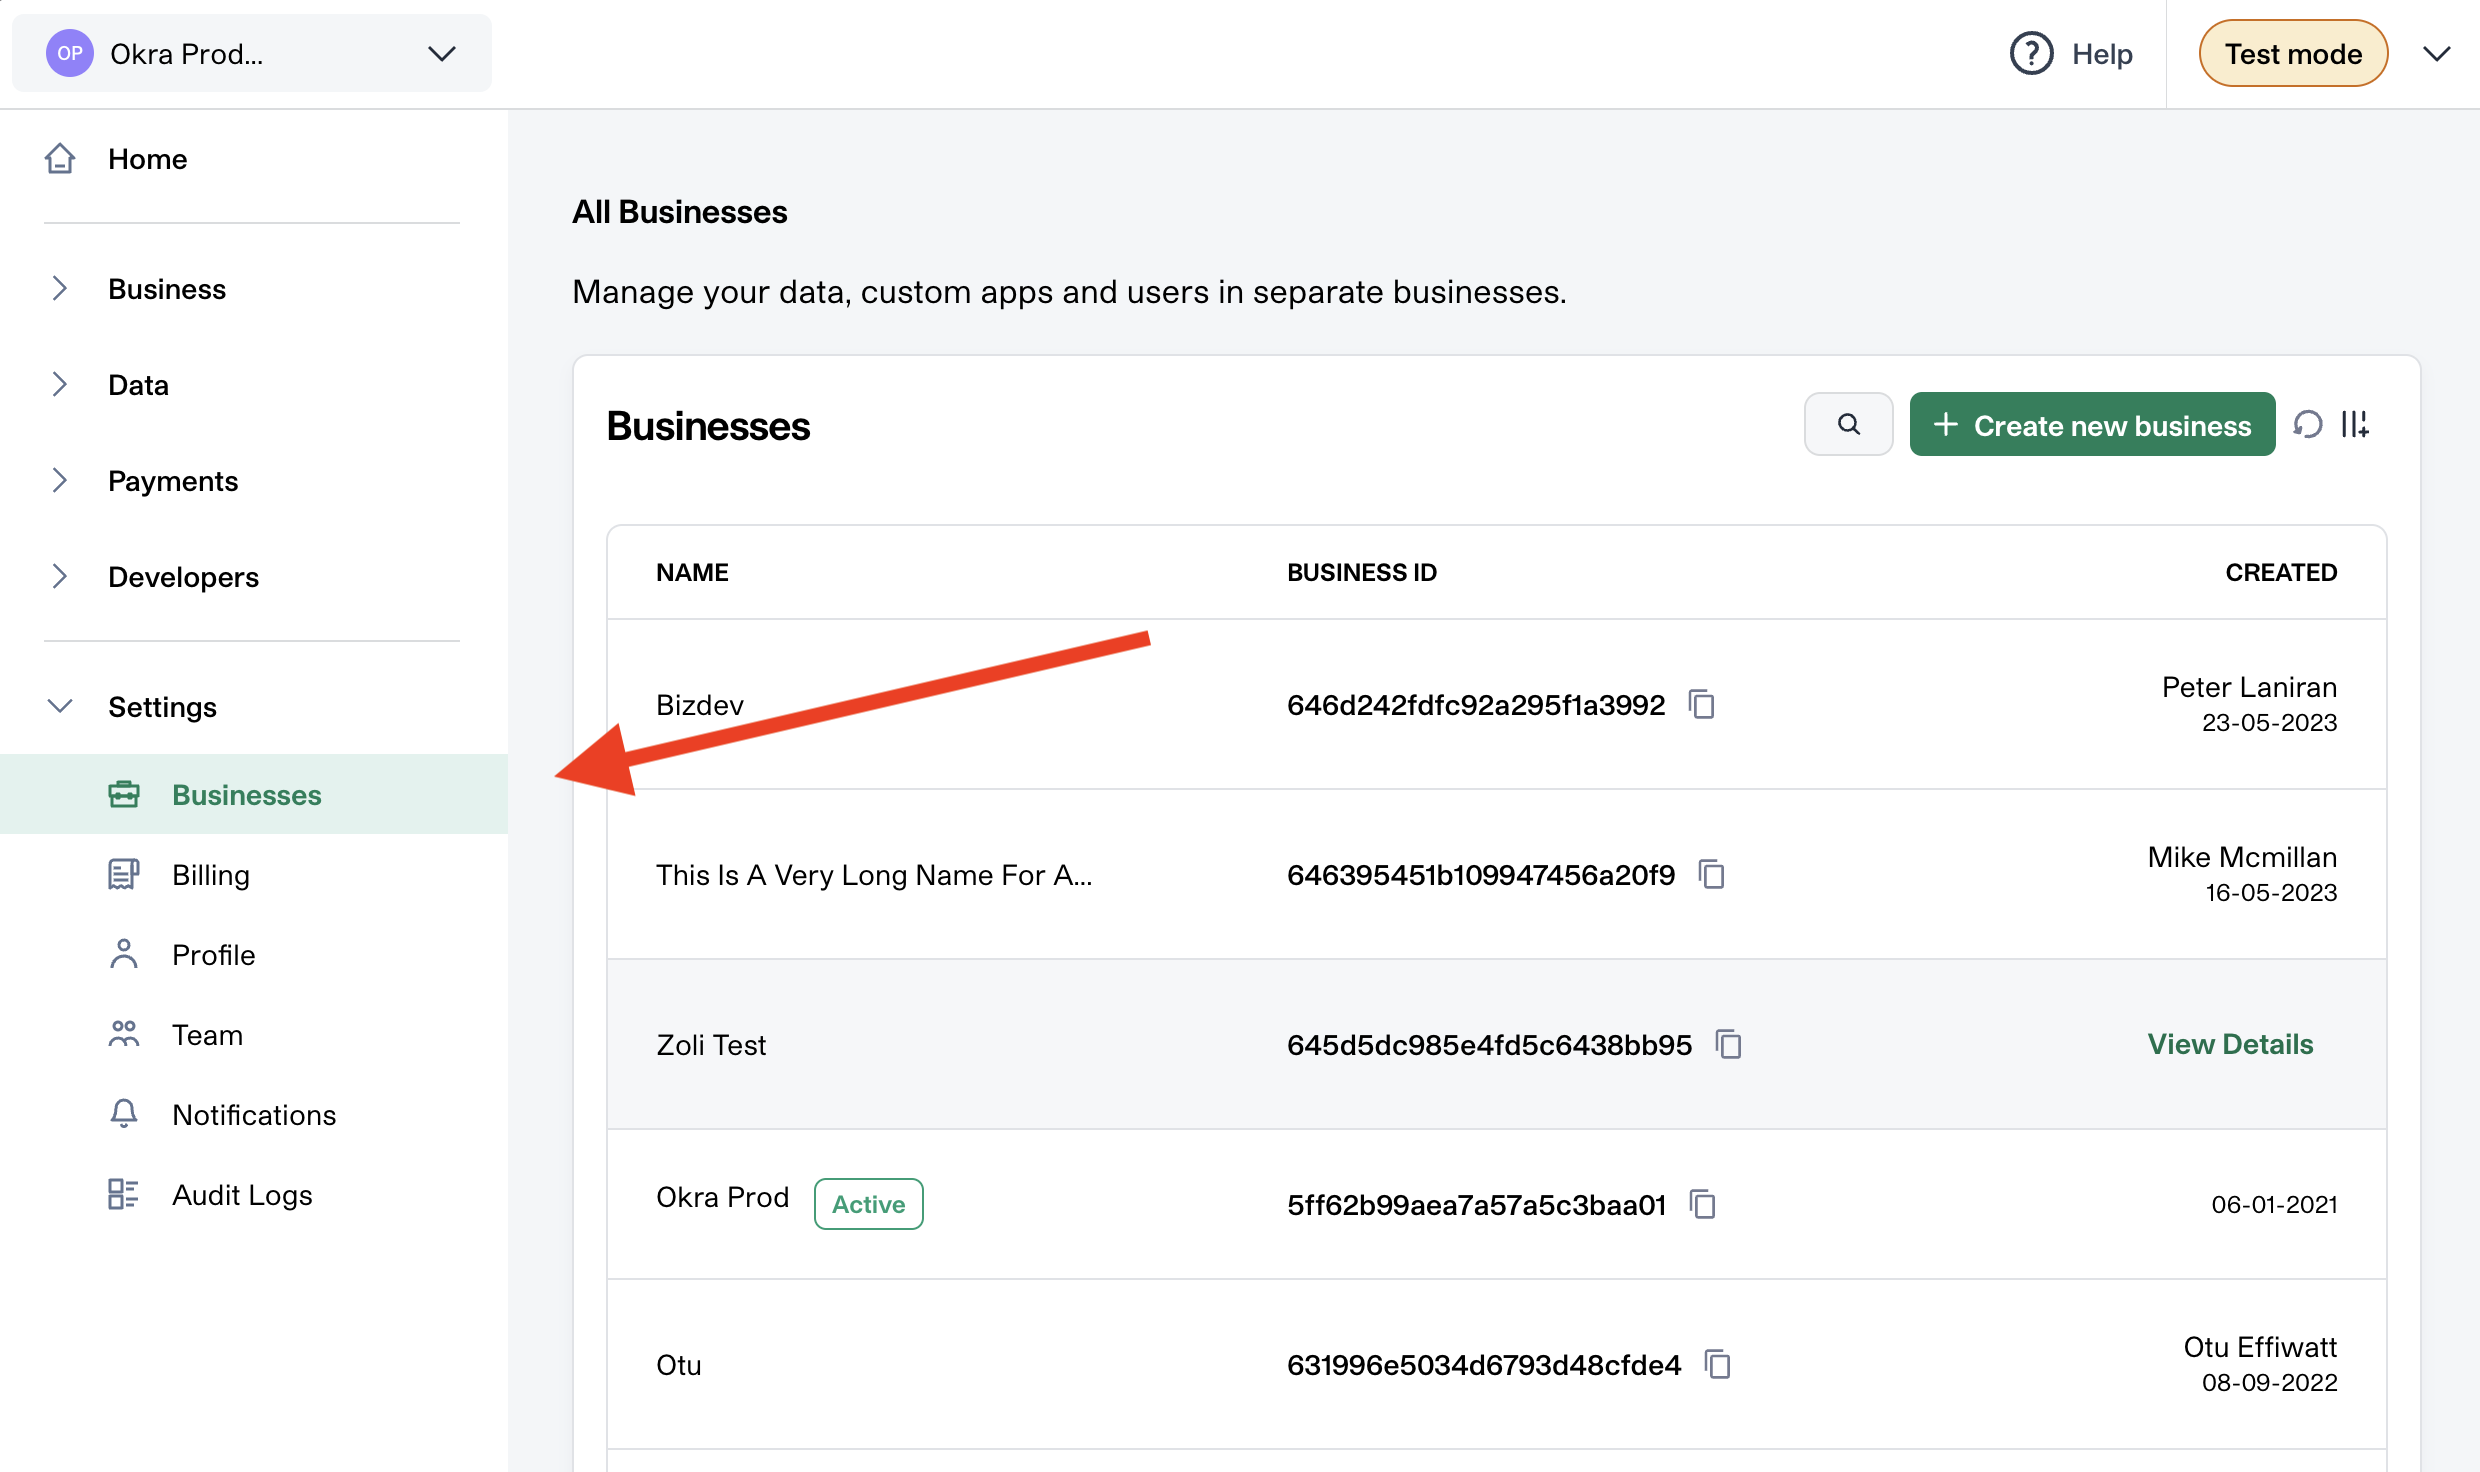This screenshot has height=1472, width=2480.
Task: Copy the Zoli Test business ID
Action: click(x=1729, y=1044)
